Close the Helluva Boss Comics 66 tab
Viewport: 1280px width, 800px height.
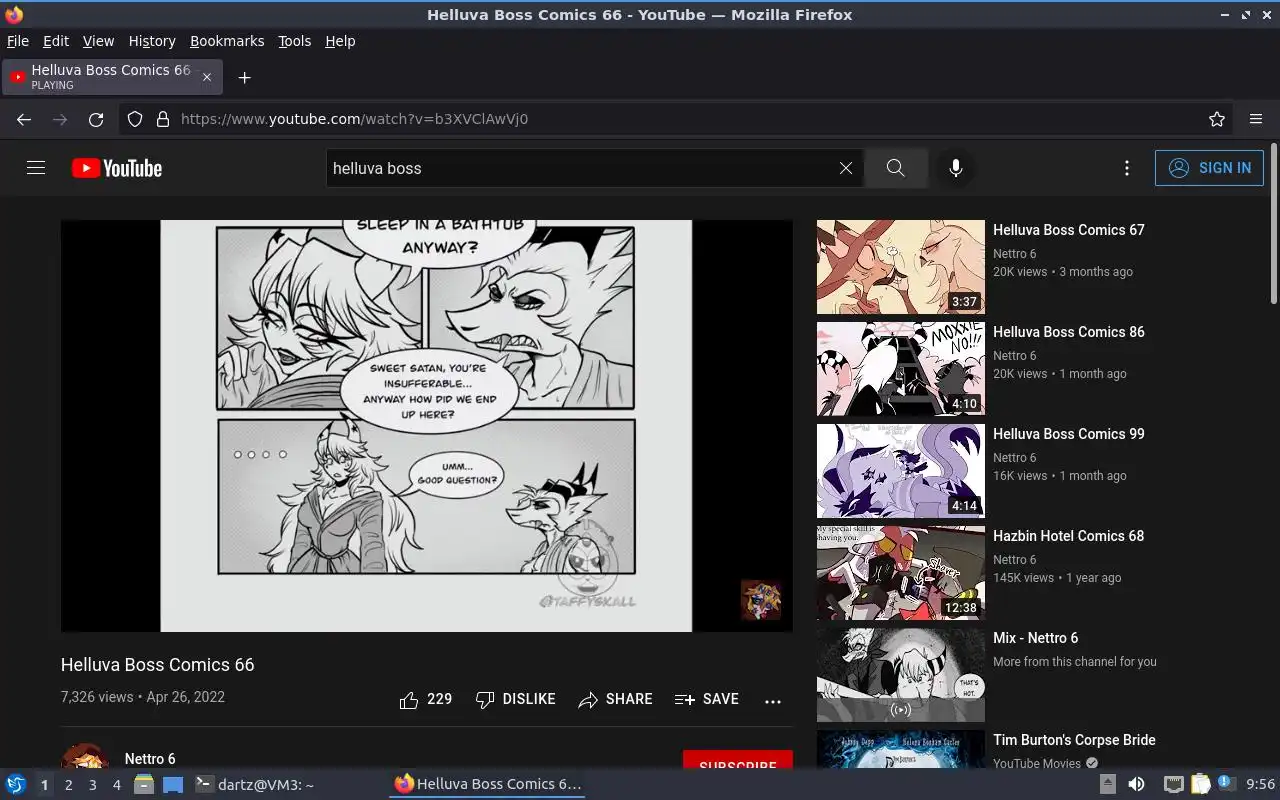(207, 77)
